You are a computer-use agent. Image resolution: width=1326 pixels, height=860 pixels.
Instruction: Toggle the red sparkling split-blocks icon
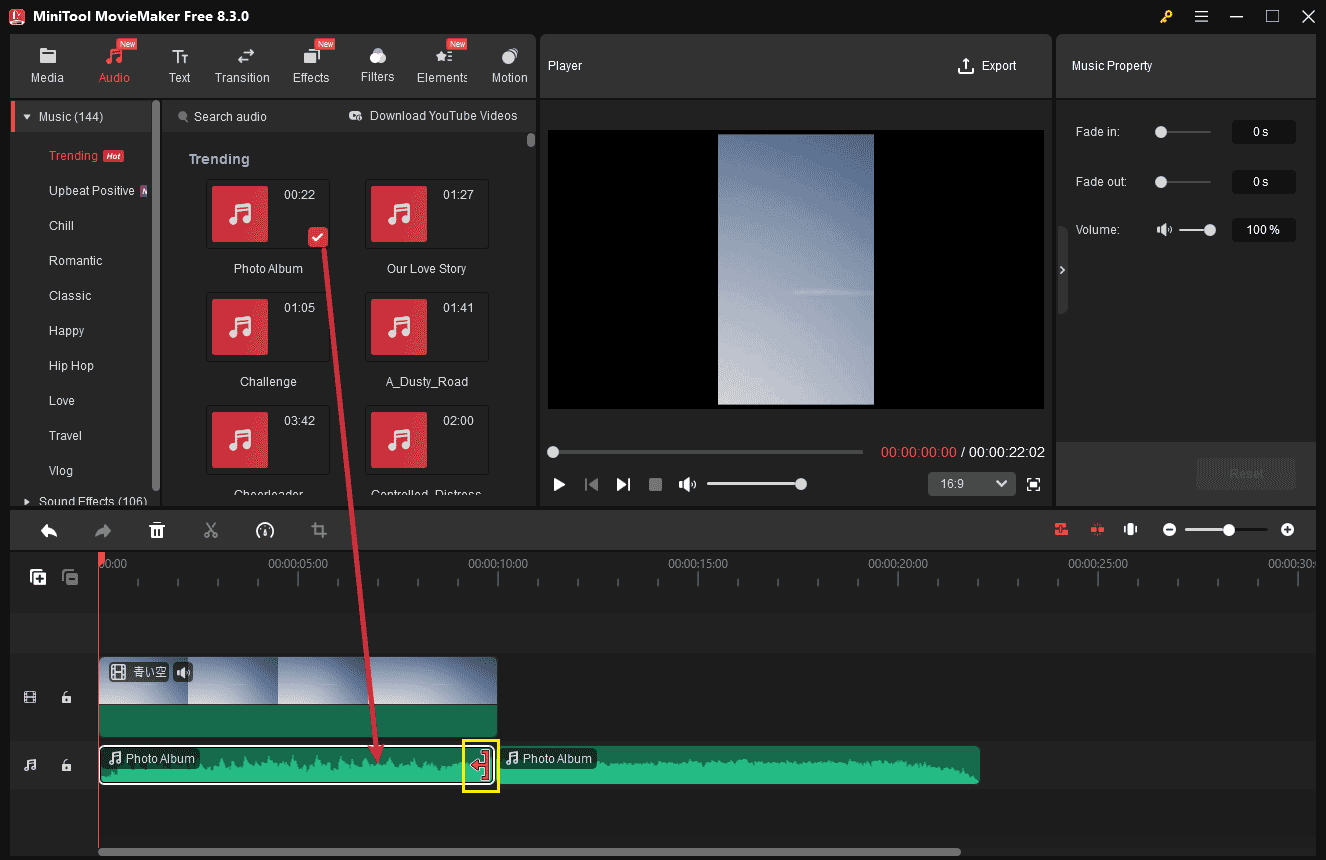click(x=1097, y=530)
